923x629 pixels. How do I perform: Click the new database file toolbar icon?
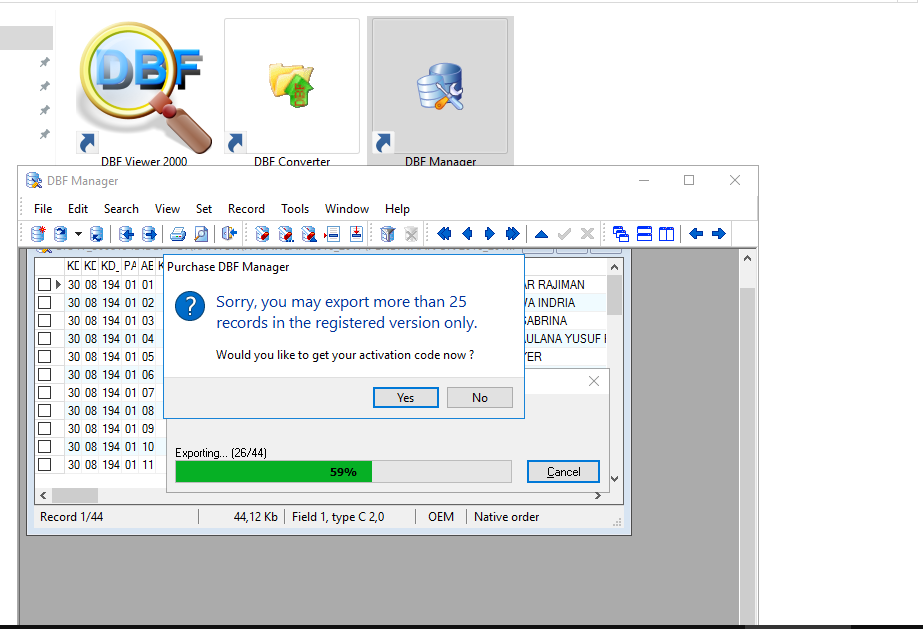tap(38, 234)
